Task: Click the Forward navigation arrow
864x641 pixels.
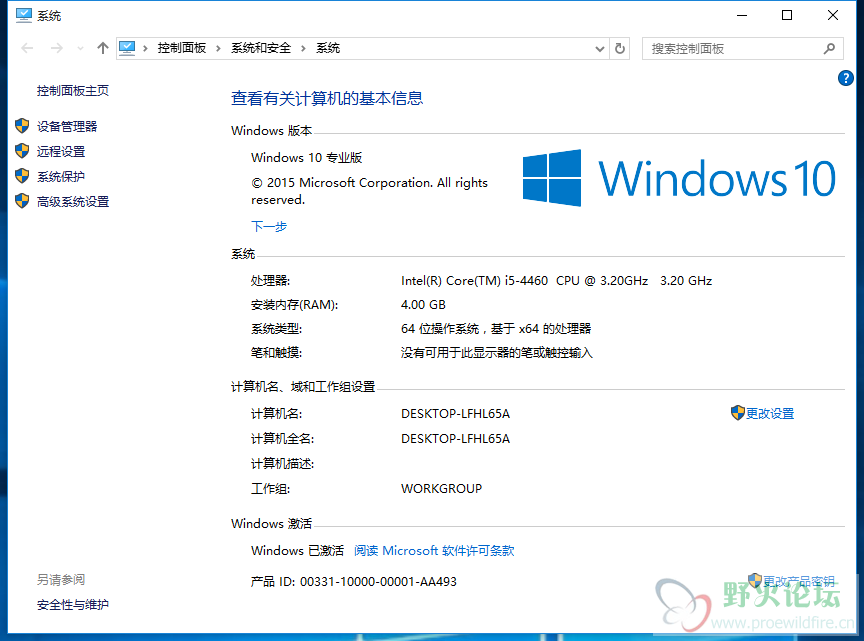Action: pos(56,49)
